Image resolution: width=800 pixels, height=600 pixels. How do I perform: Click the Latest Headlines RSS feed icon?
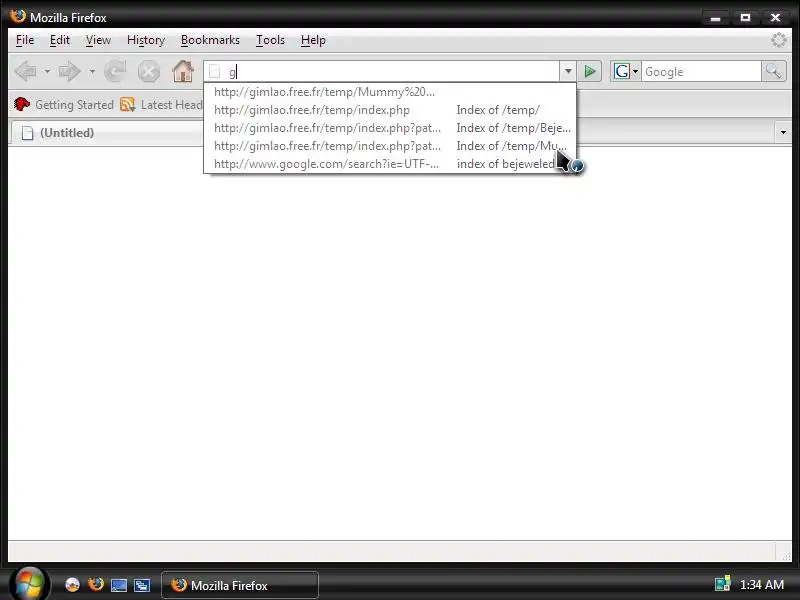click(x=128, y=105)
